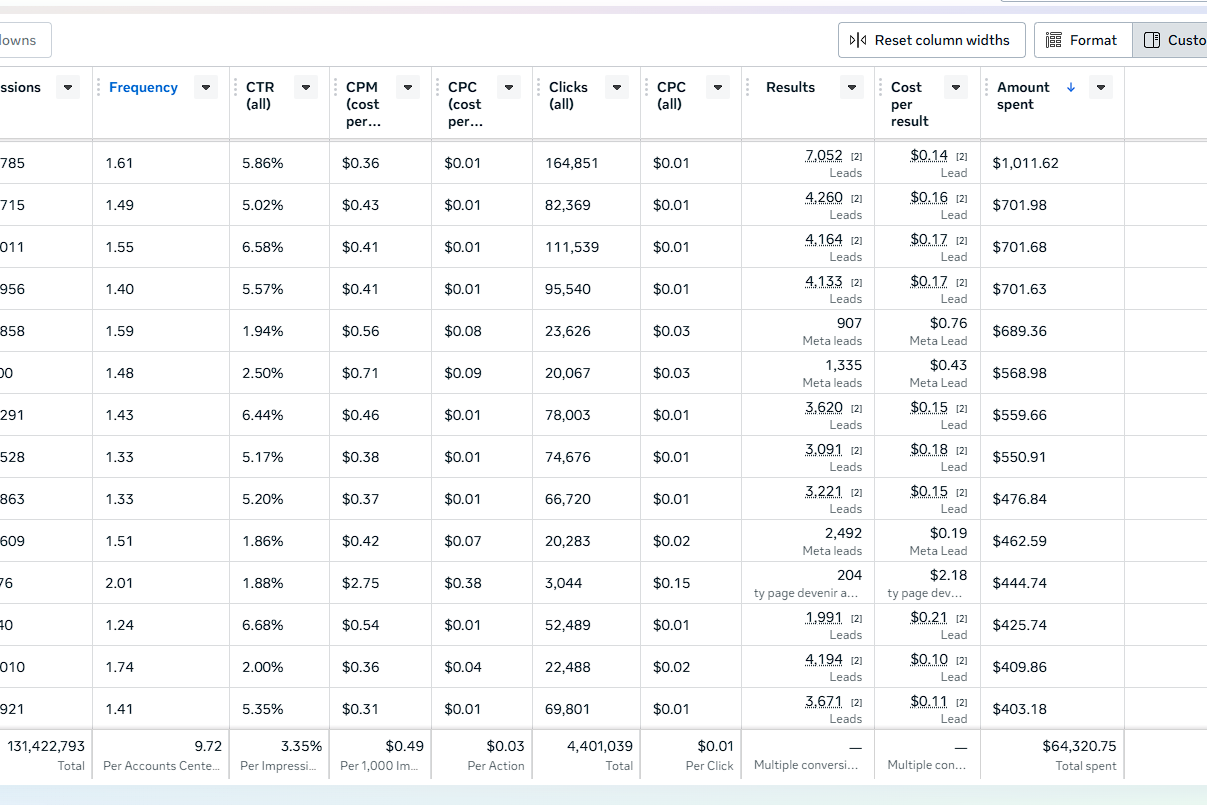Open the CPM column options dropdown
The height and width of the screenshot is (805, 1207).
(x=408, y=88)
